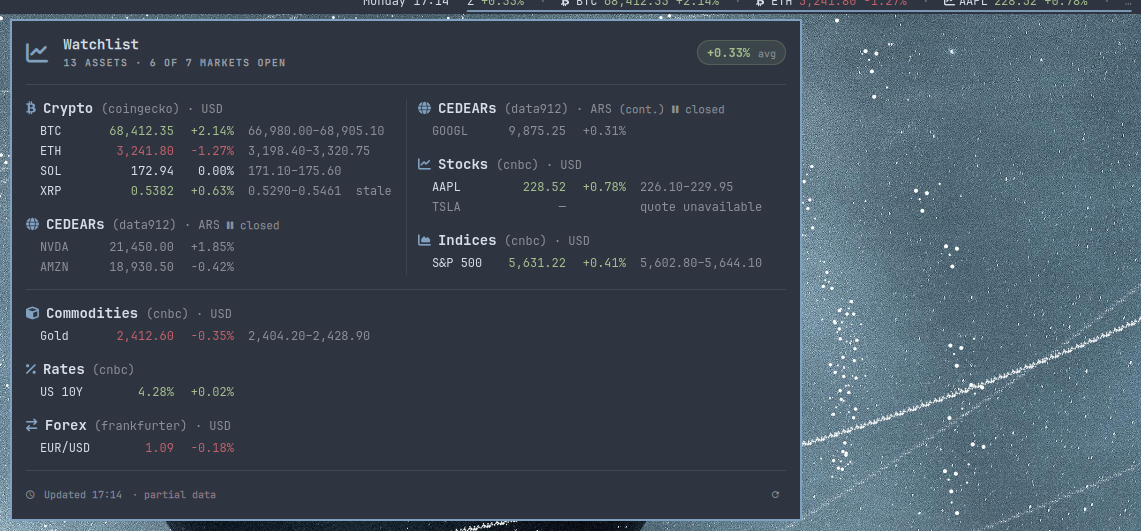This screenshot has height=531, width=1141.
Task: Click the +0.33% avg badge
Action: pyautogui.click(x=741, y=52)
